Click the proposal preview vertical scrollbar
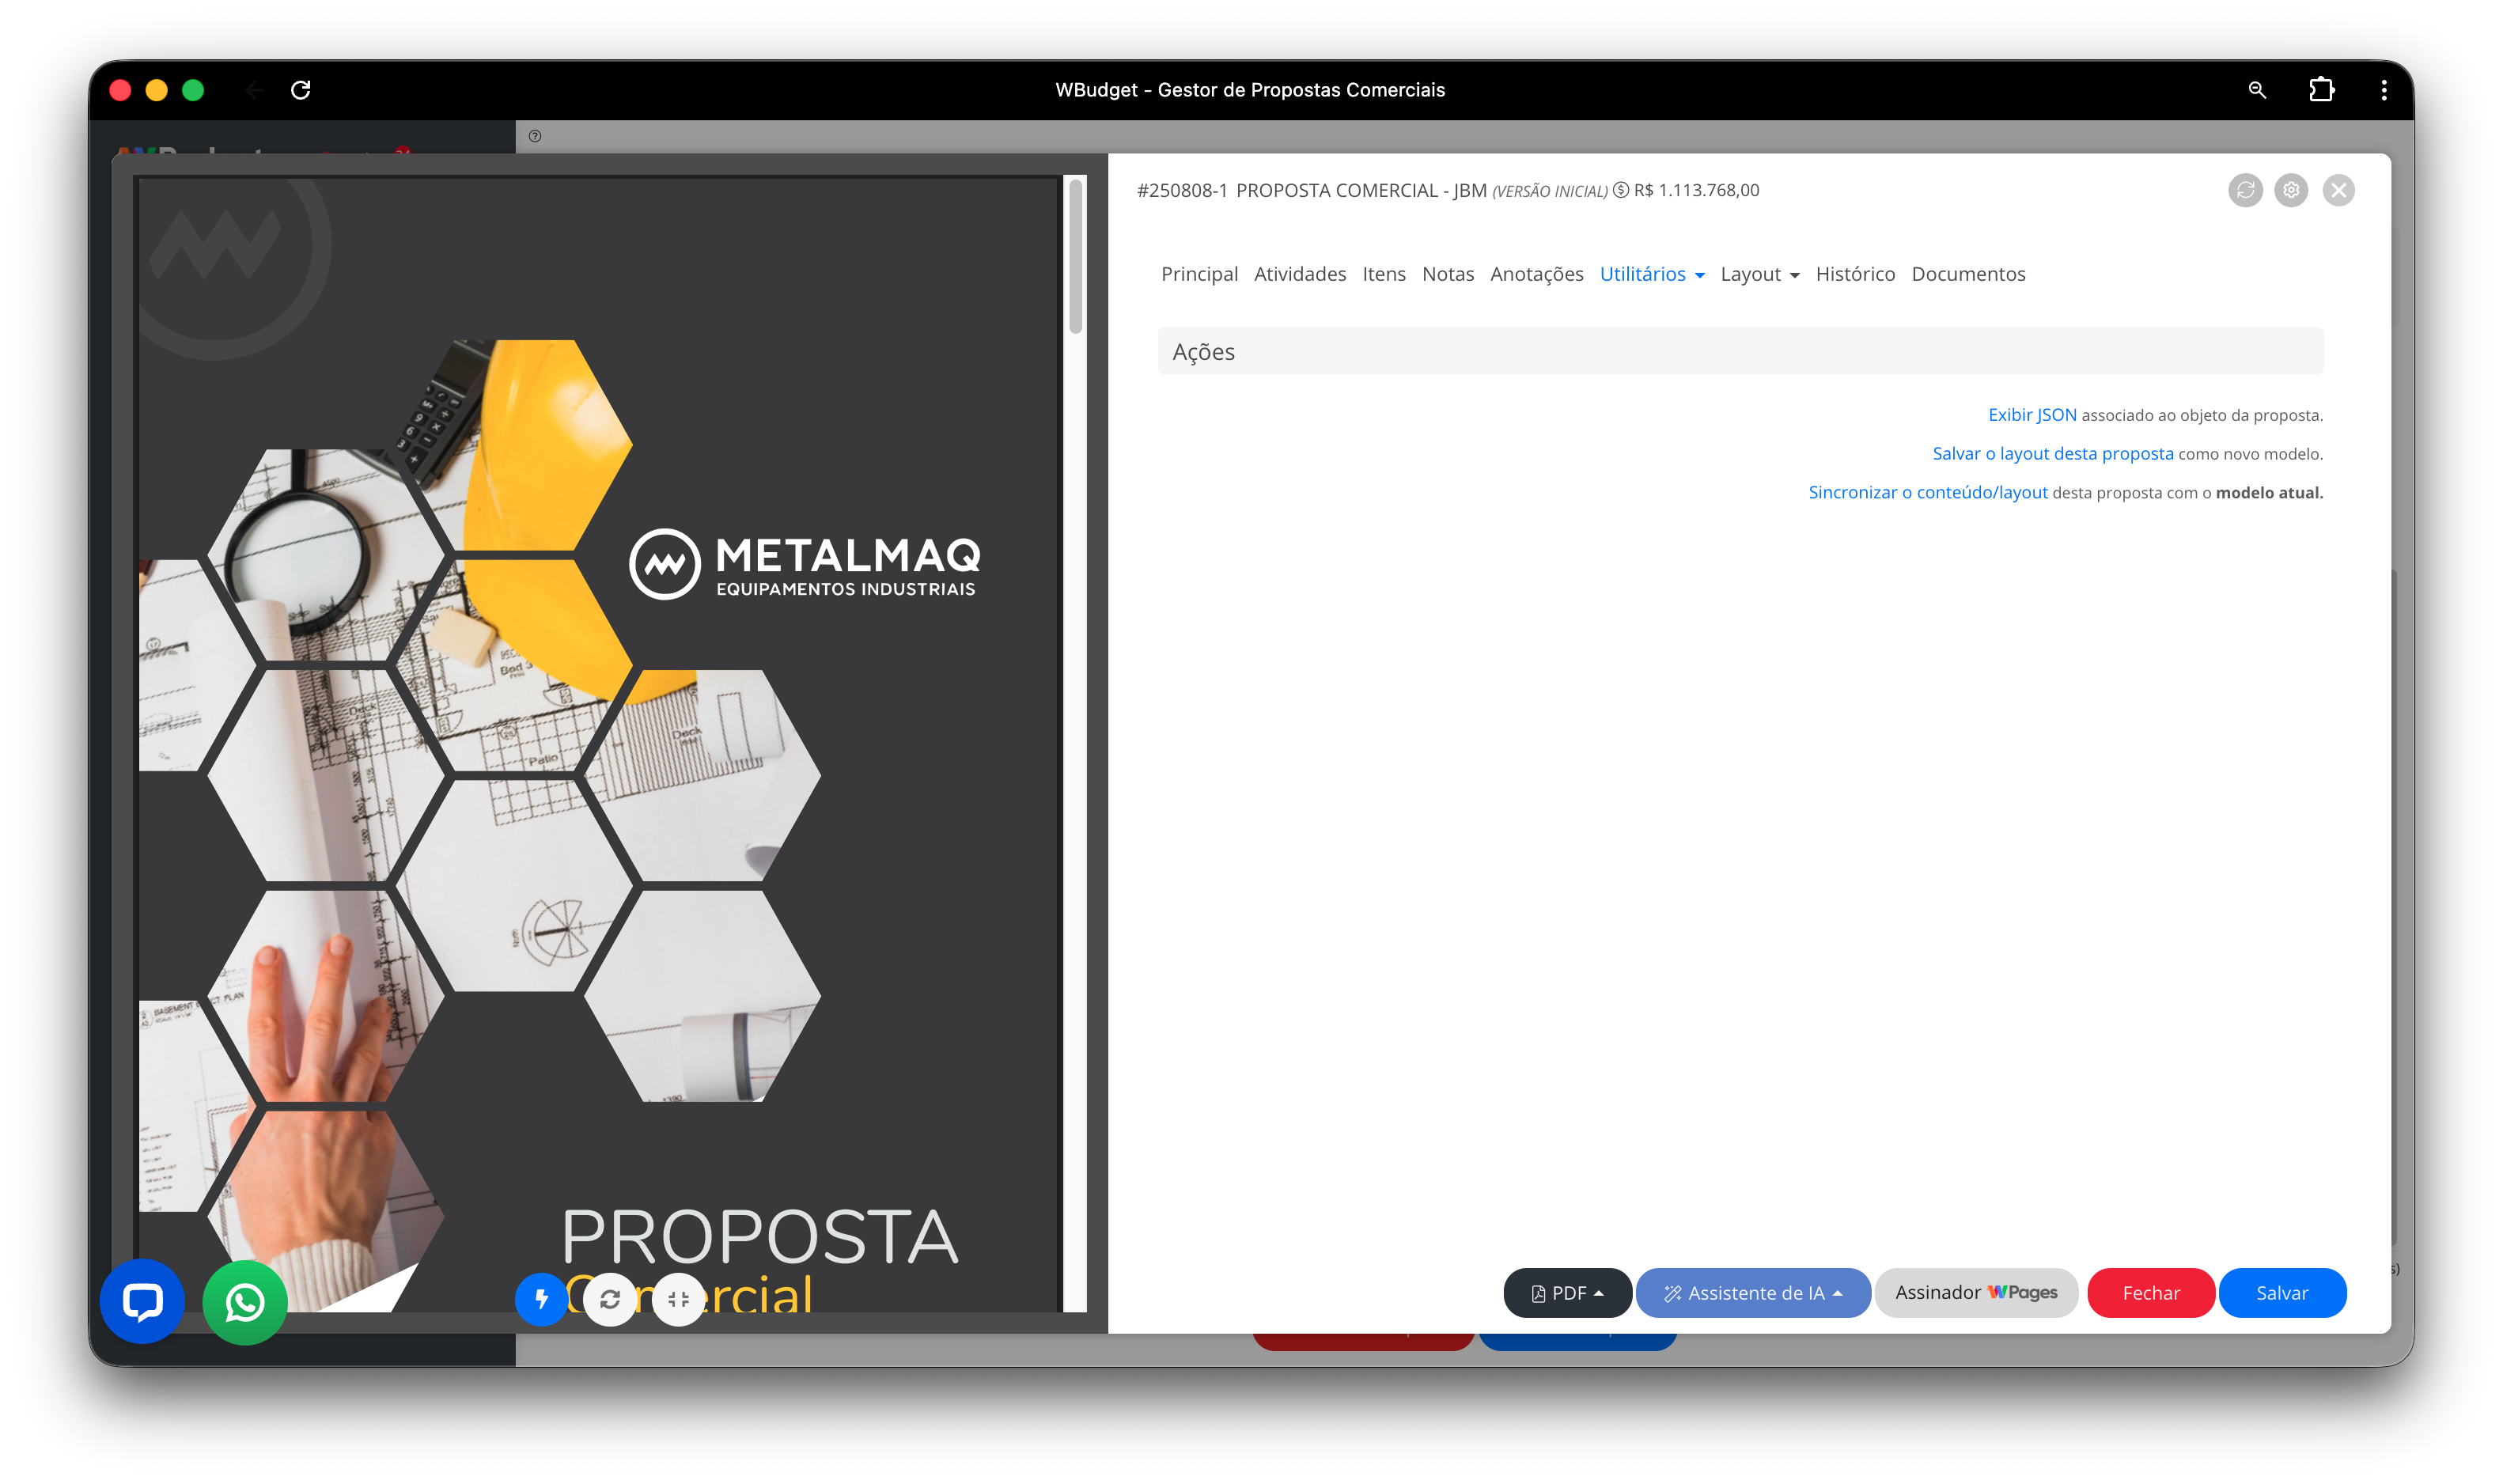The image size is (2503, 1484). [x=1076, y=258]
